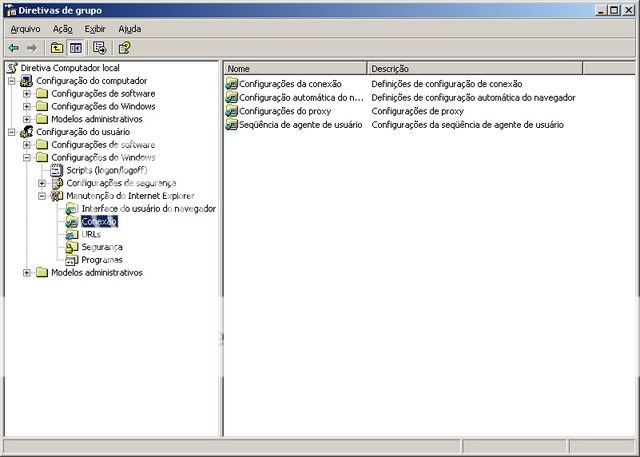The image size is (640, 457).
Task: Click the Diretivas de grupo title bar icon
Action: [x=10, y=10]
